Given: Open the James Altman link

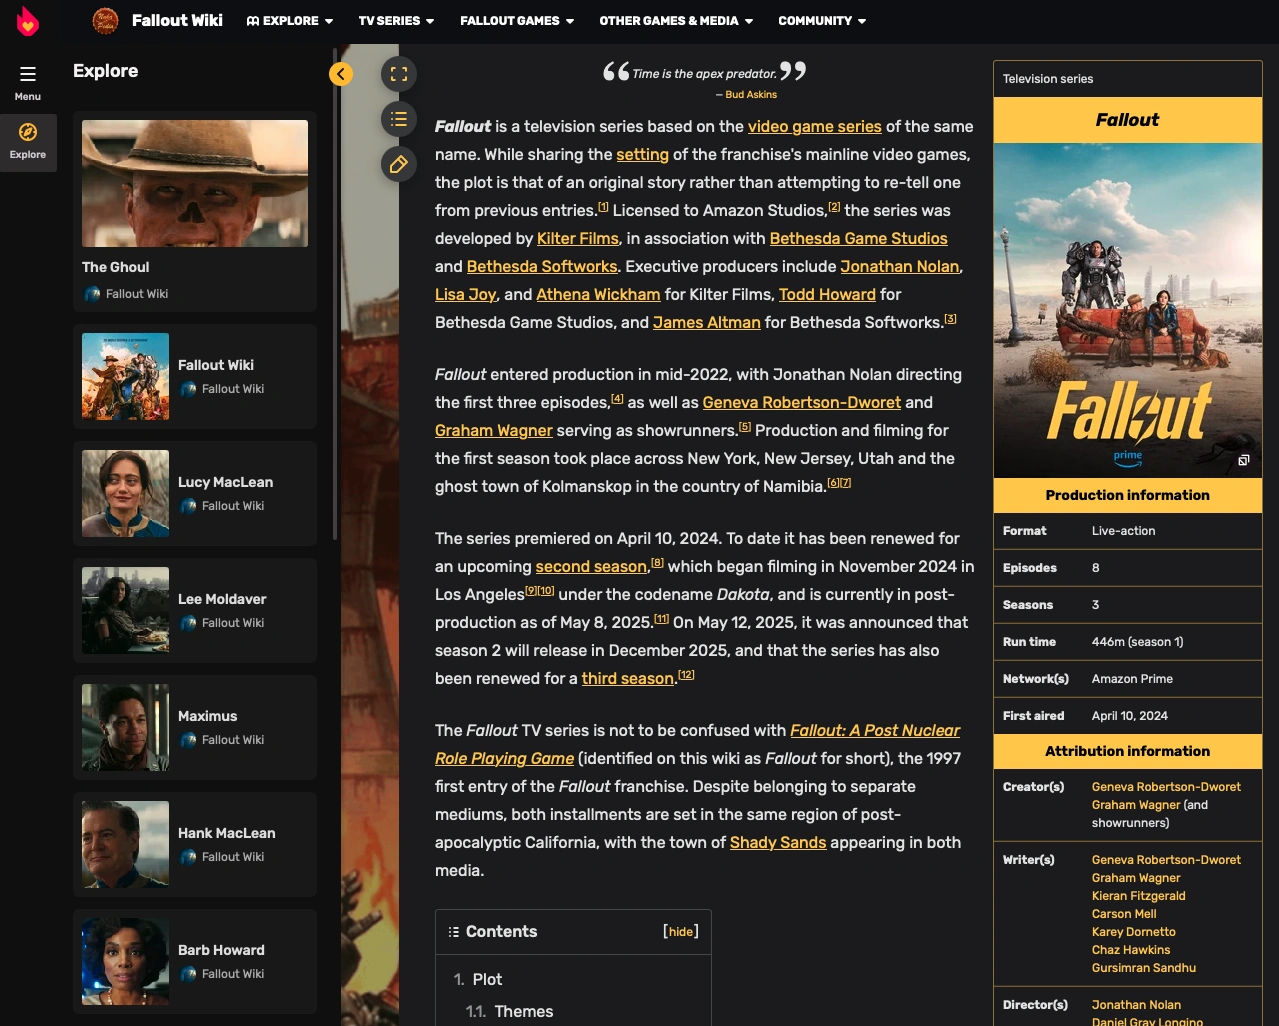Looking at the screenshot, I should tap(707, 322).
